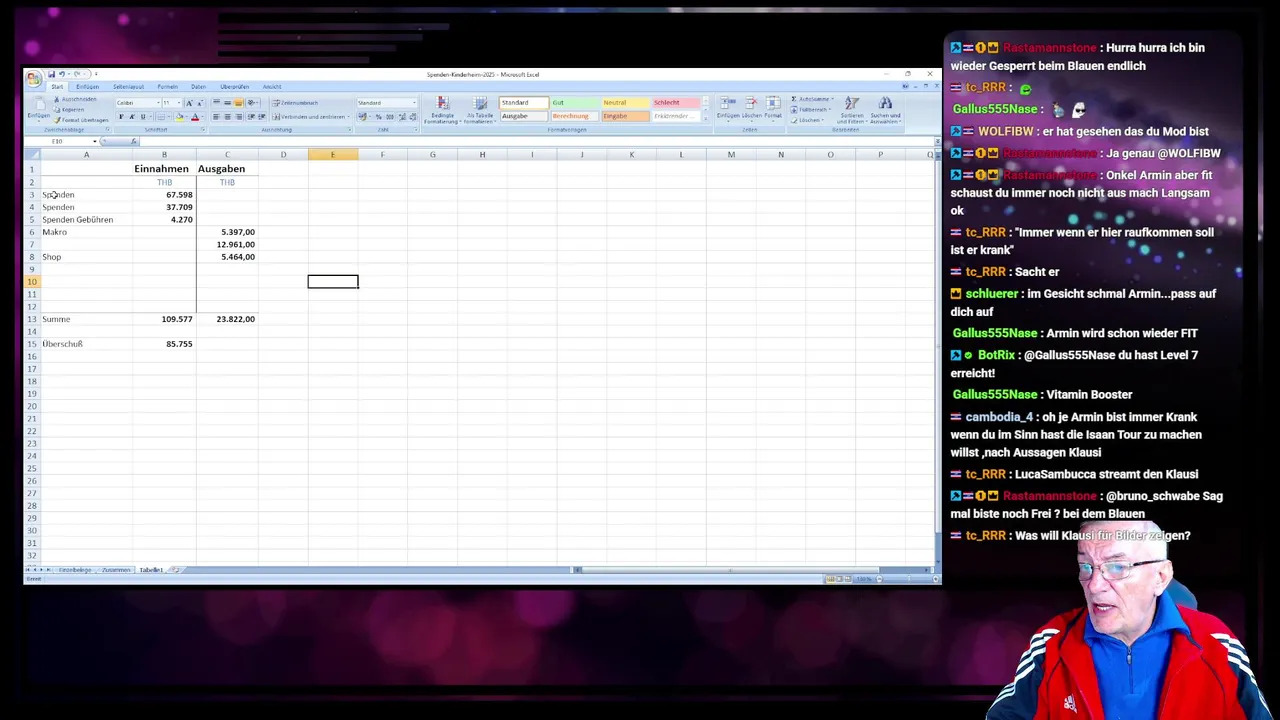Switch to Formeln ribbon tab
Screen dimensions: 1280x720
(x=168, y=86)
